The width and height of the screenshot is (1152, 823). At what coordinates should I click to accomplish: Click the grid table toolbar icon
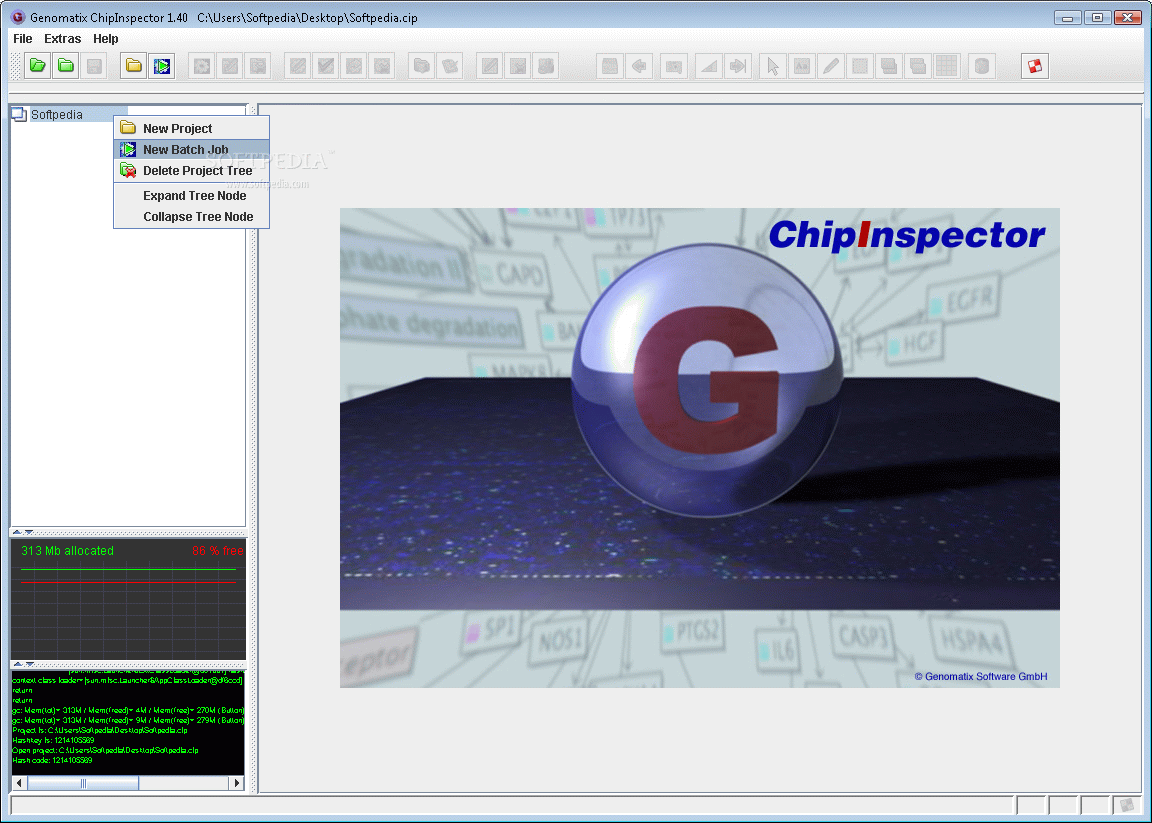coord(946,66)
